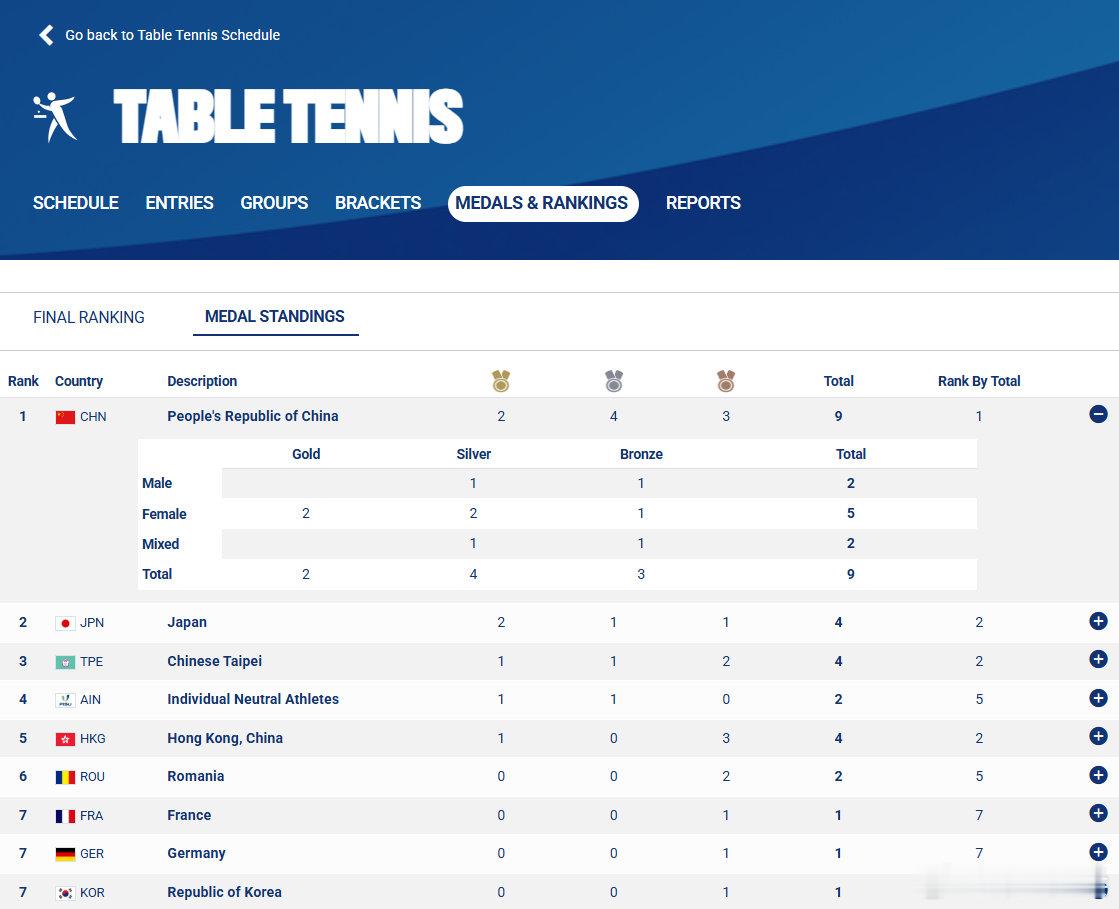
Task: Click the Romania flag icon
Action: 65,777
